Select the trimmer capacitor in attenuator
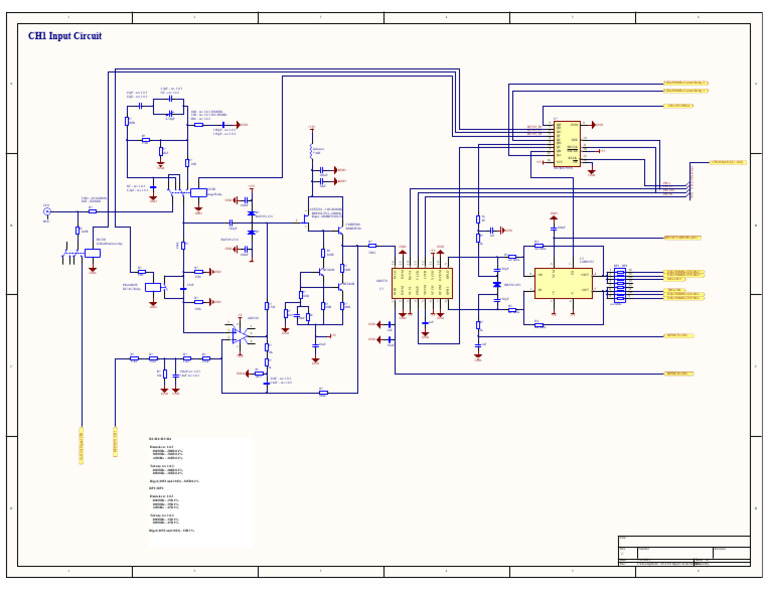 170,114
